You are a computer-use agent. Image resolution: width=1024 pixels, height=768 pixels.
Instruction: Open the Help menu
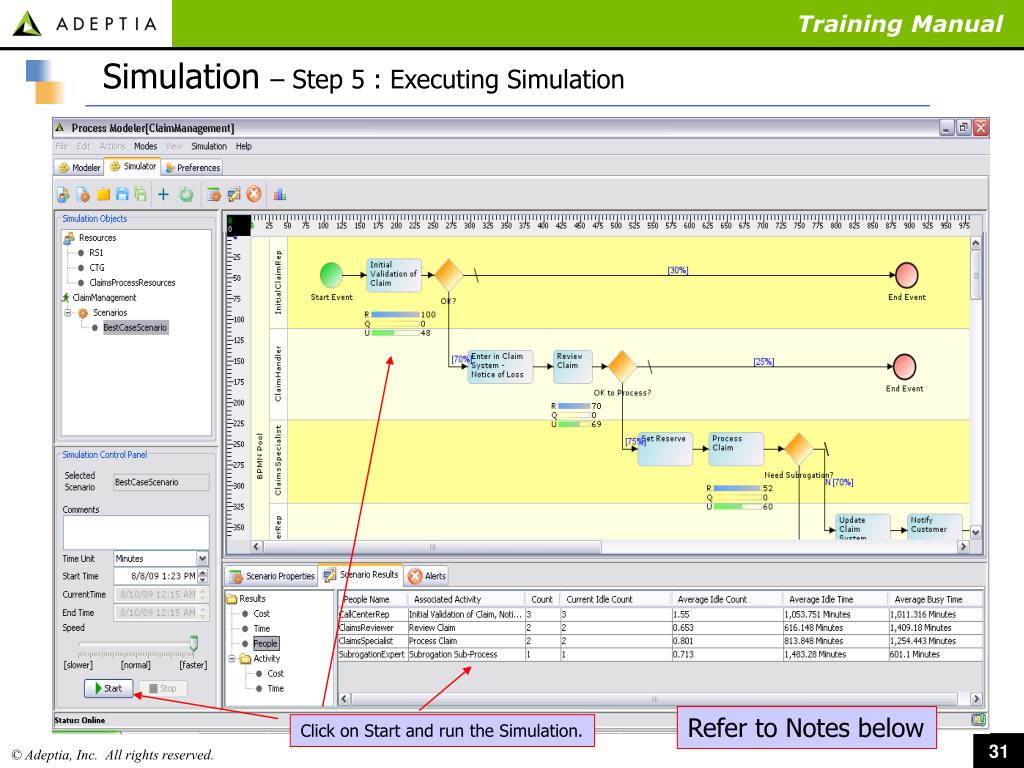tap(244, 146)
